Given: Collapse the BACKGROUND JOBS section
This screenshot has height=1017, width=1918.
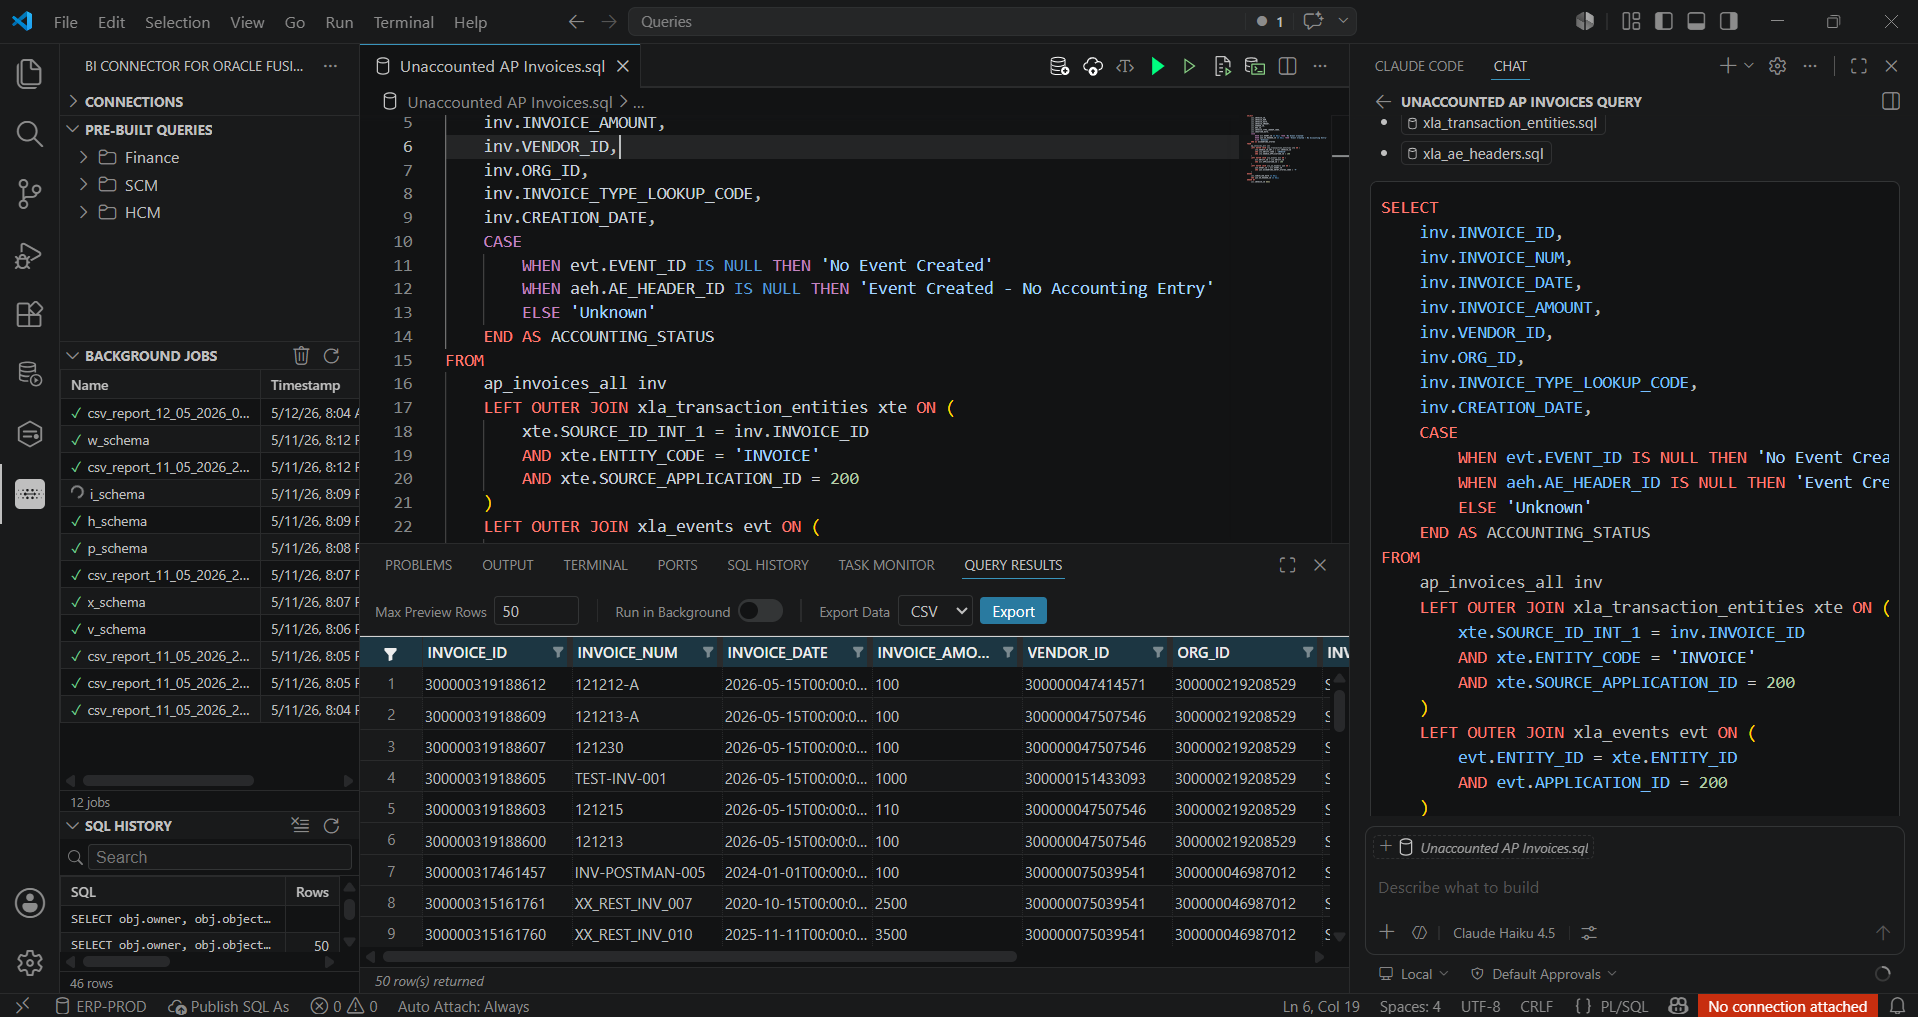Looking at the screenshot, I should [x=150, y=355].
